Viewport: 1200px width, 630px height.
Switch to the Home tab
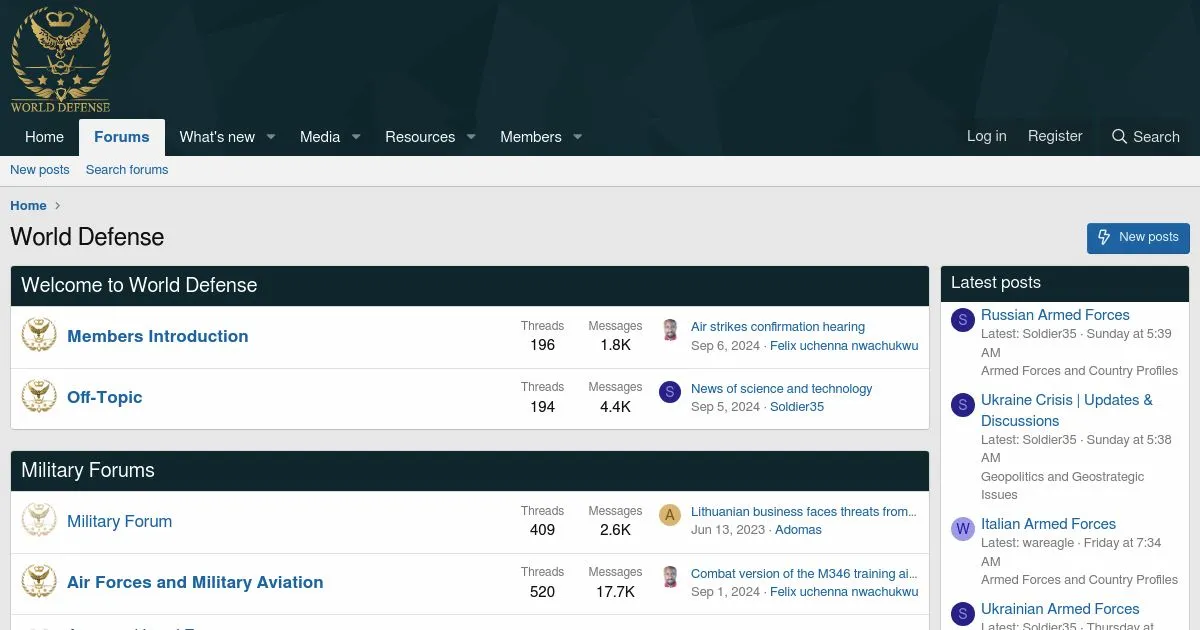tap(44, 137)
